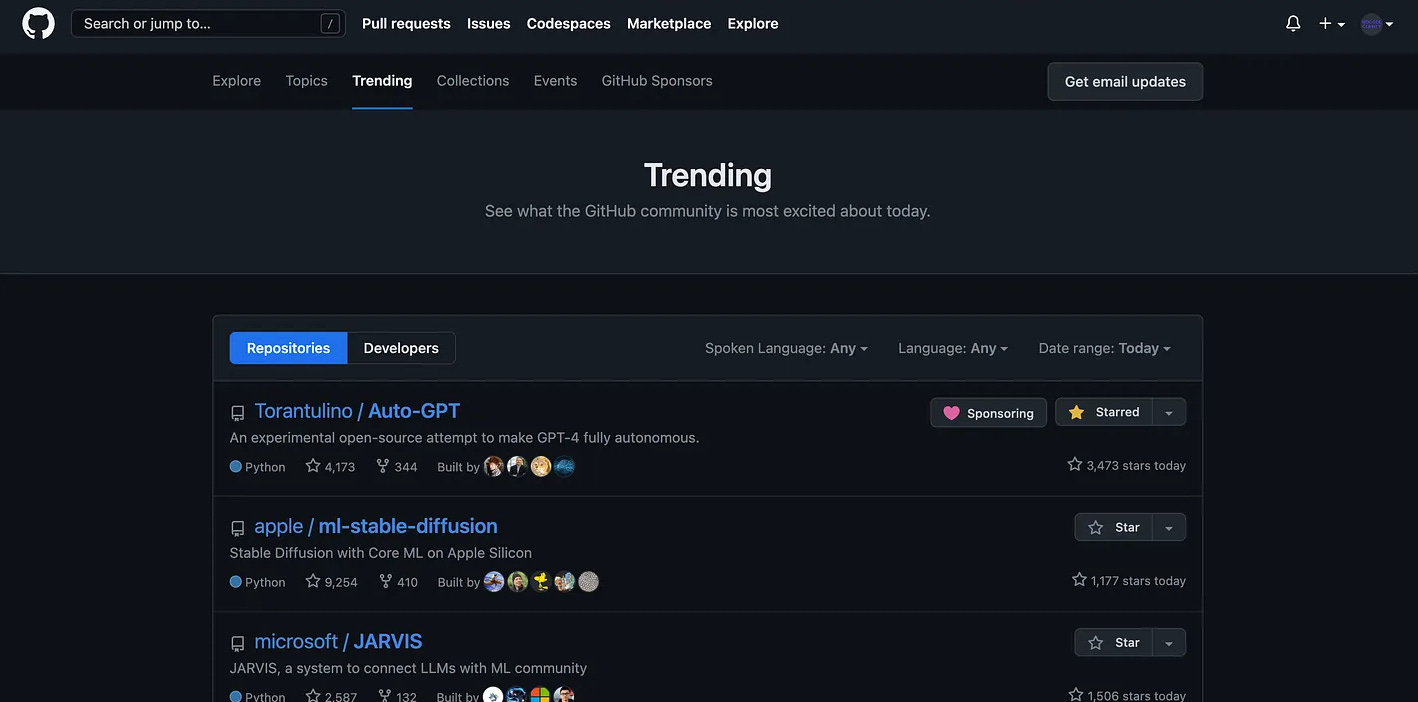The image size is (1418, 702).
Task: Click first contributor avatar on Auto-GPT
Action: (494, 466)
